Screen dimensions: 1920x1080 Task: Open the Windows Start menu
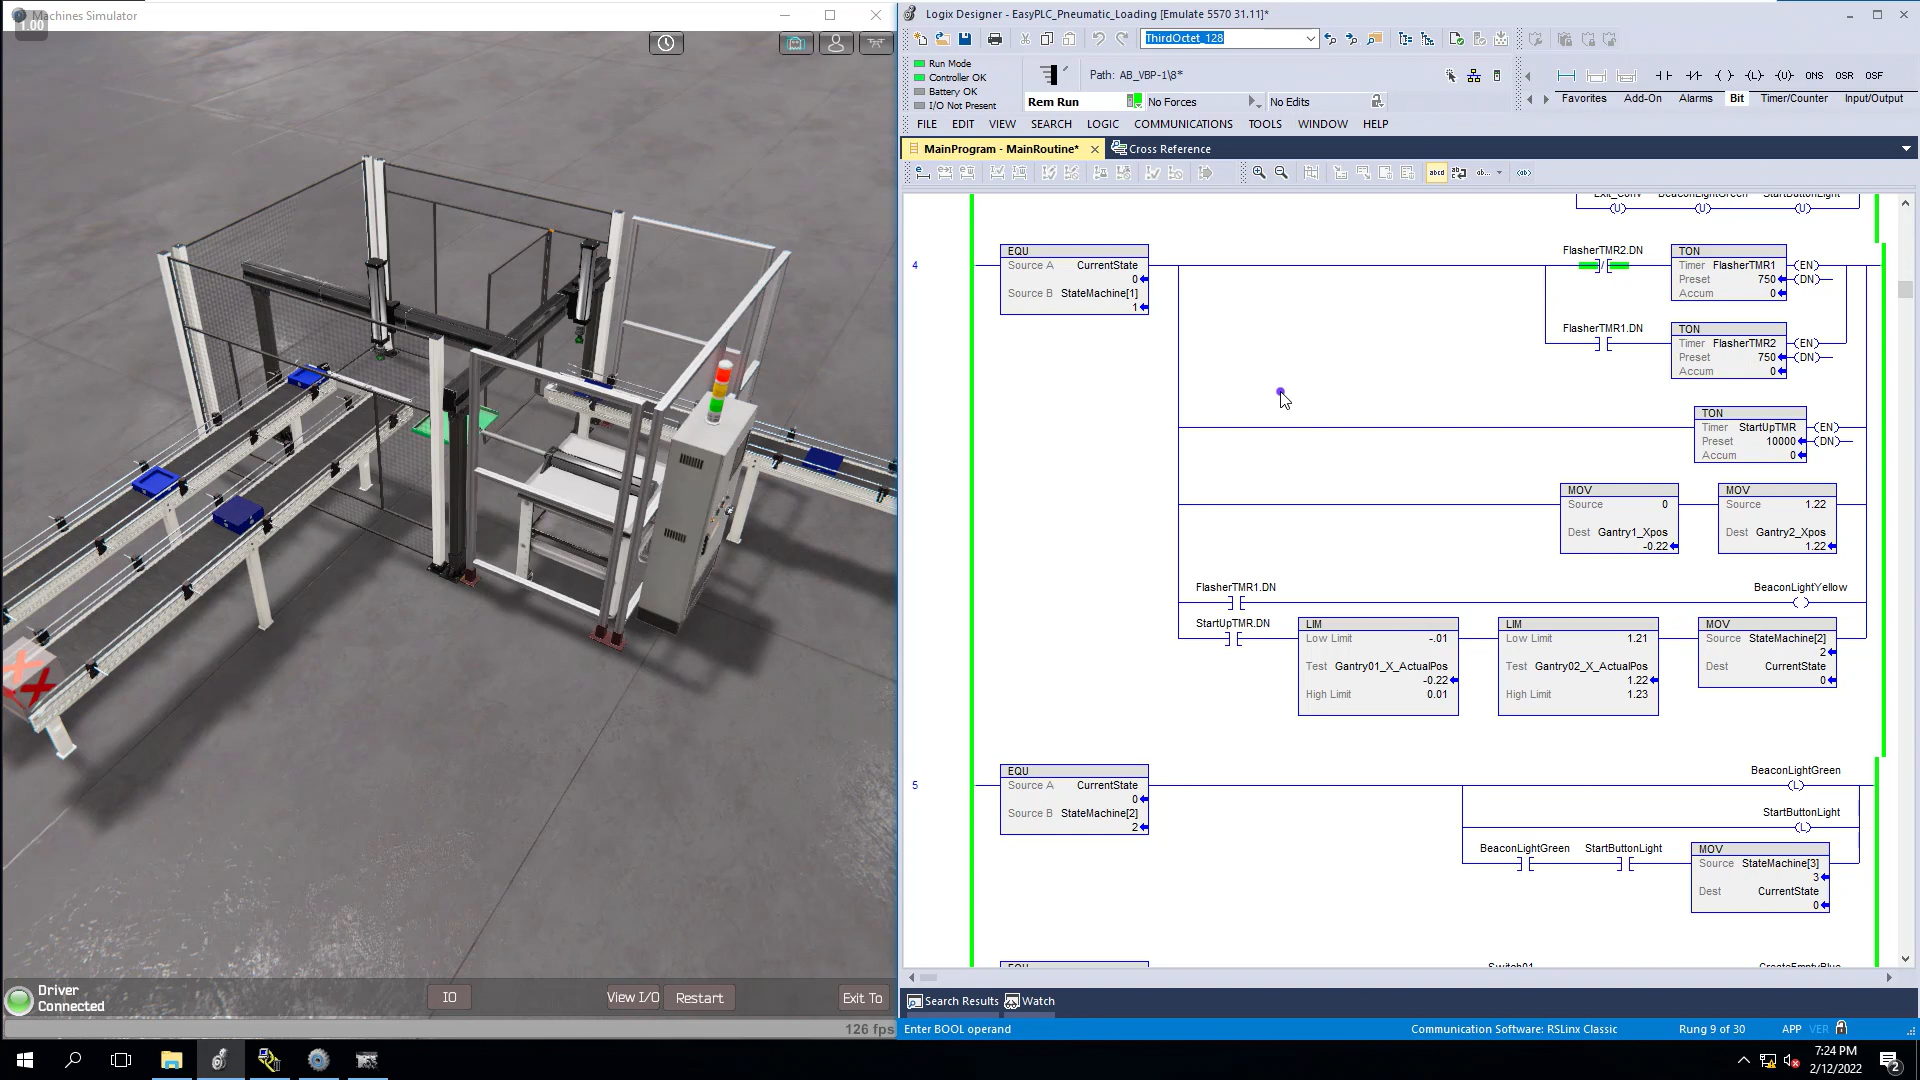pos(25,1060)
